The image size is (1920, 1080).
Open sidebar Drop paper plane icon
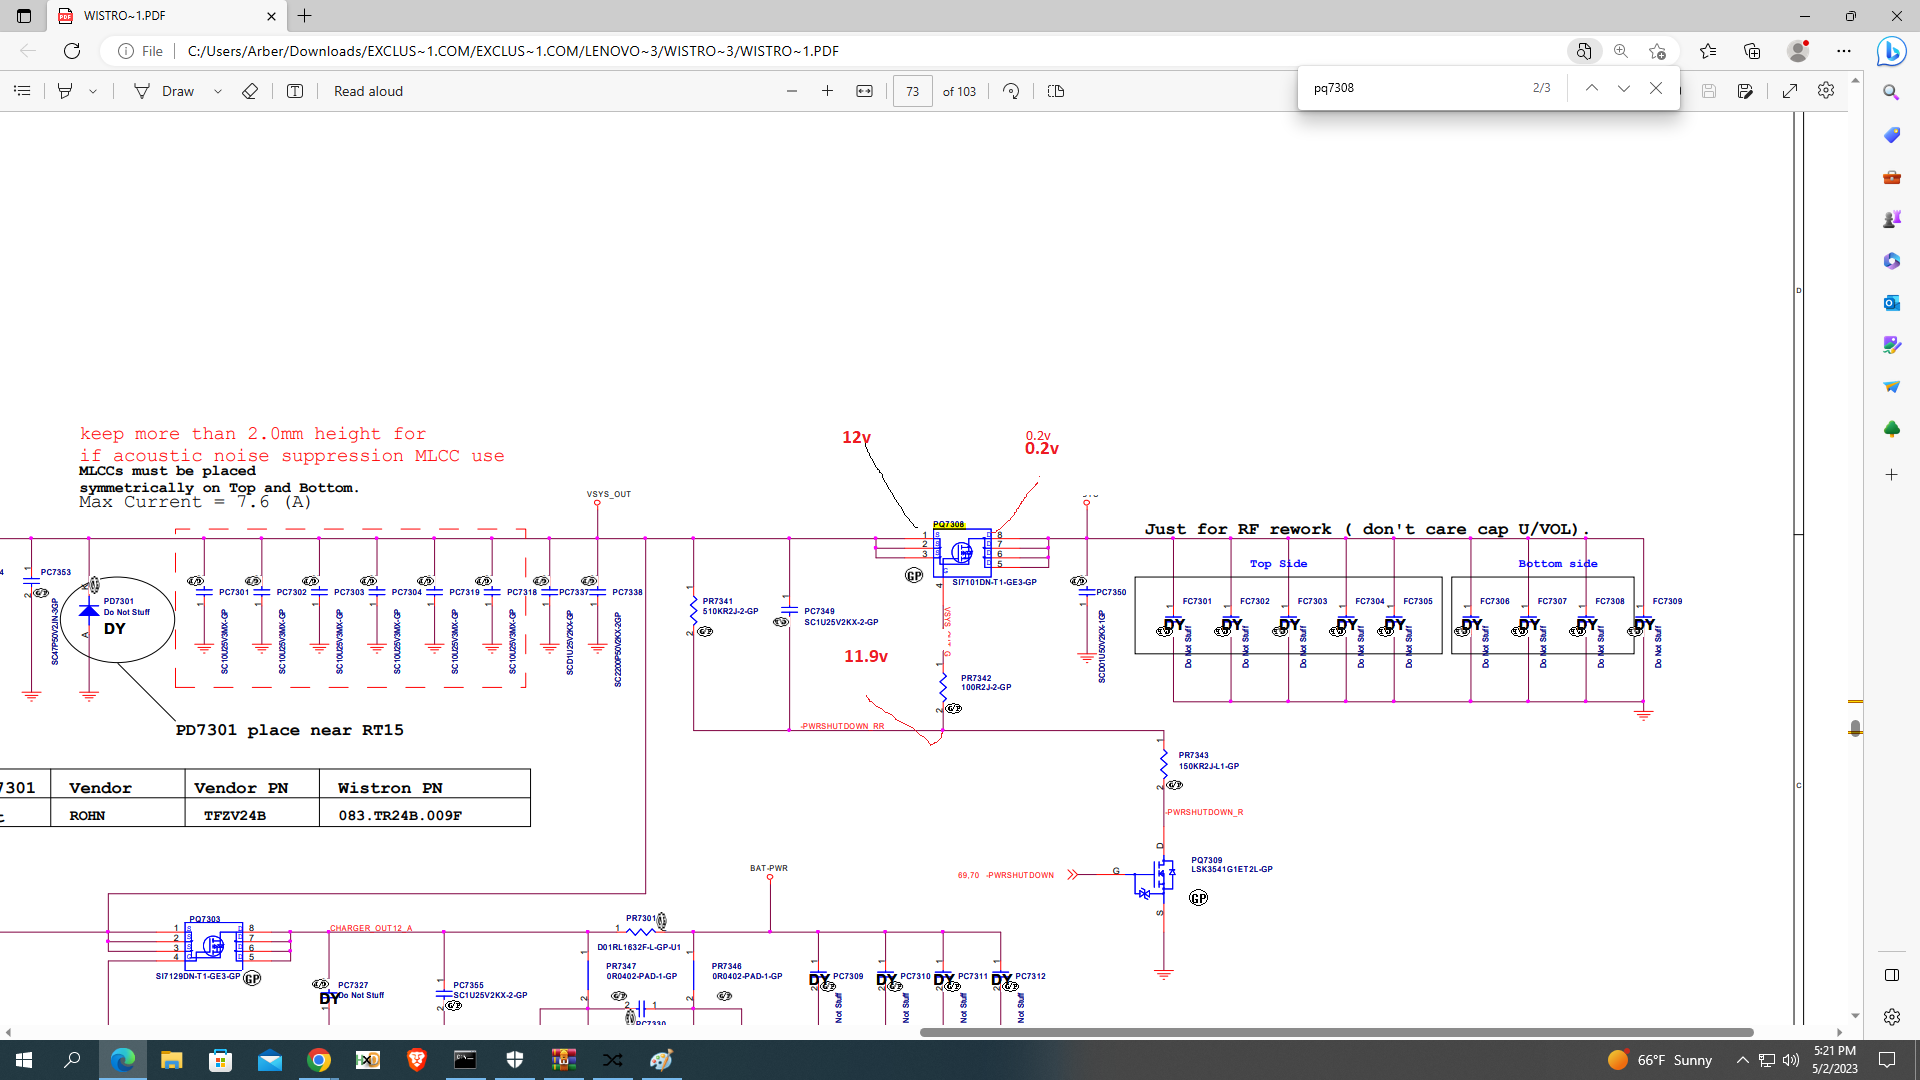click(1891, 387)
